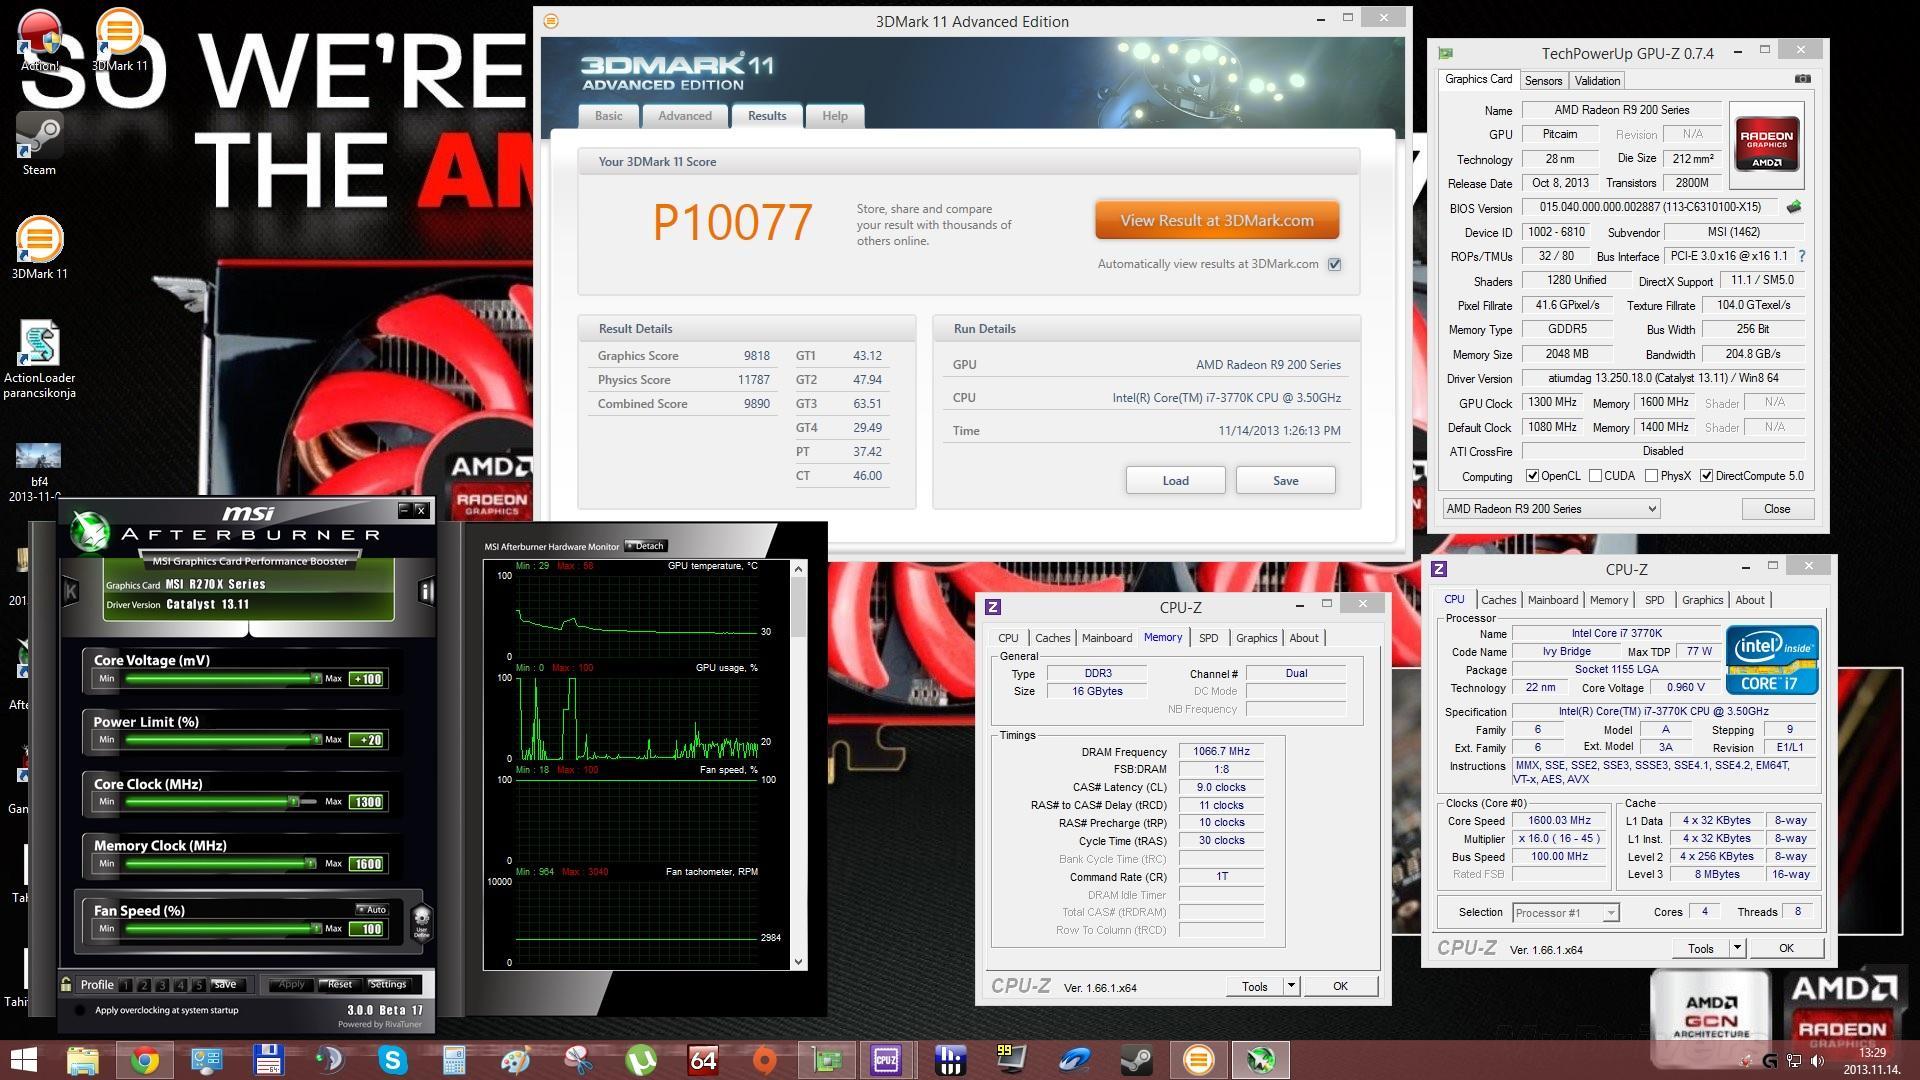Switch to GPU-Z Validation tab
The image size is (1920, 1080).
tap(1597, 81)
